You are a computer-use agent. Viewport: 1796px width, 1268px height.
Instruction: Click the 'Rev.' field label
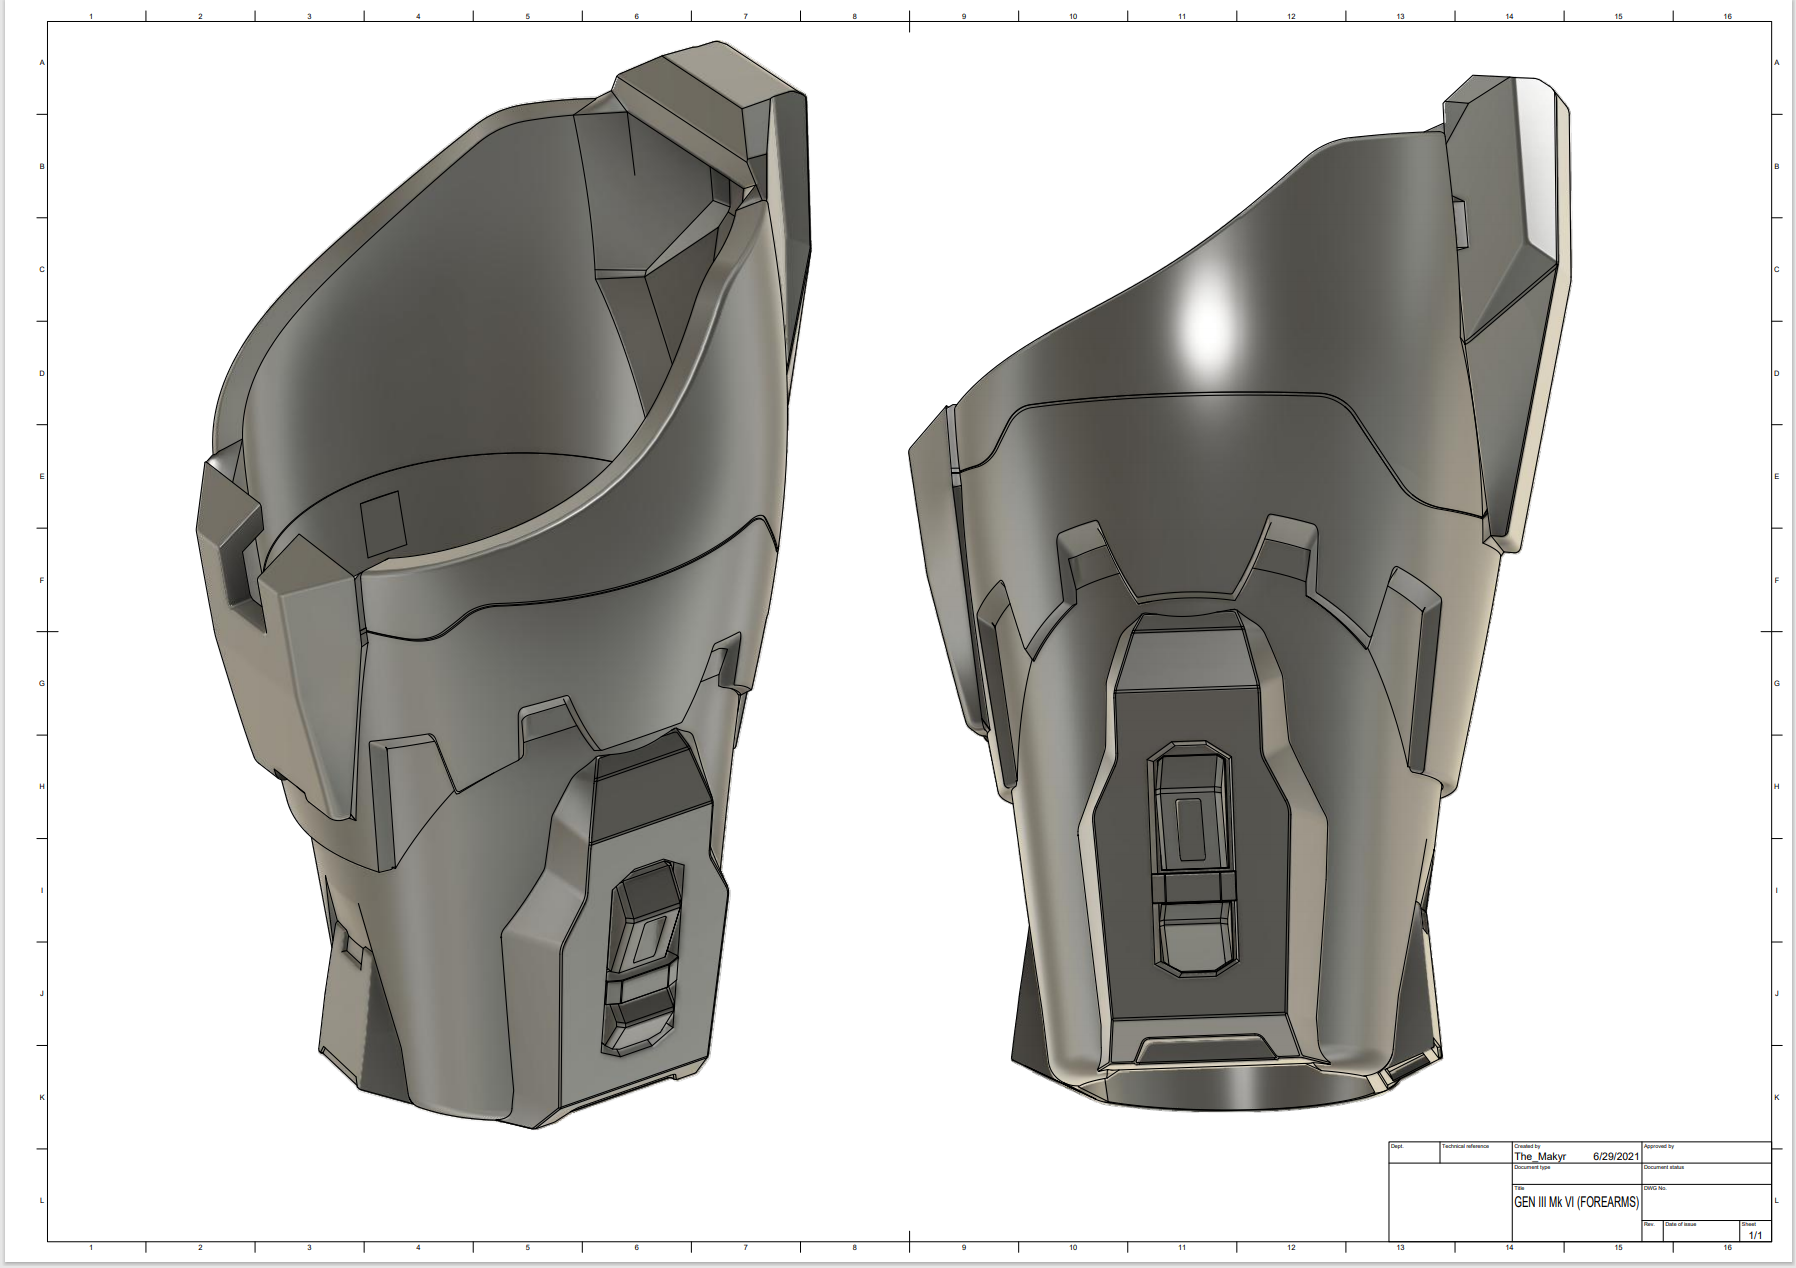click(1649, 1224)
